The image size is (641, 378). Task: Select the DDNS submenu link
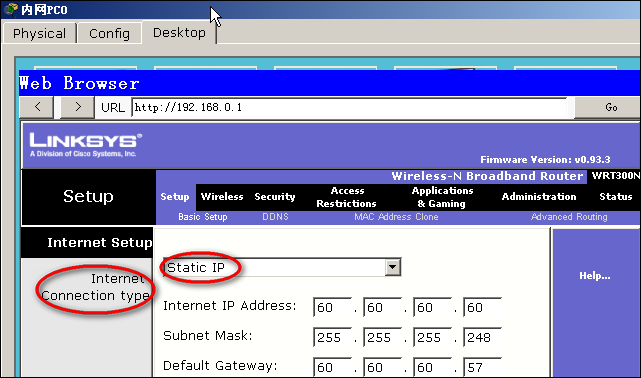pos(275,217)
